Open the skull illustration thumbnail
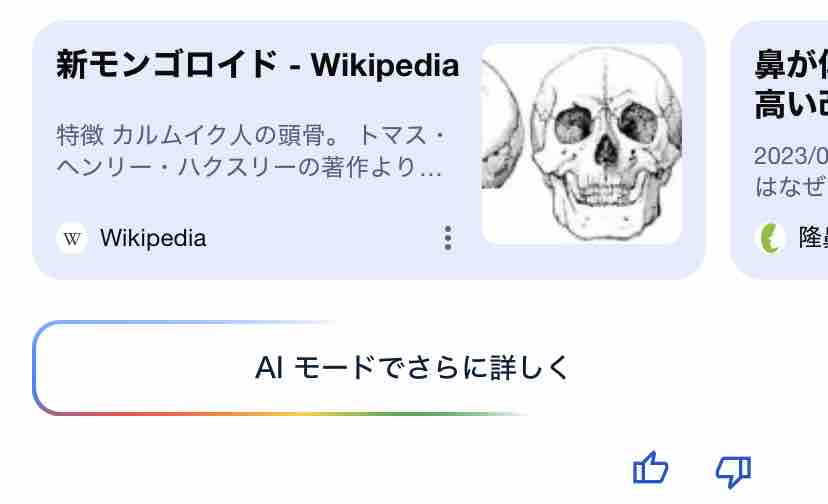 click(582, 144)
